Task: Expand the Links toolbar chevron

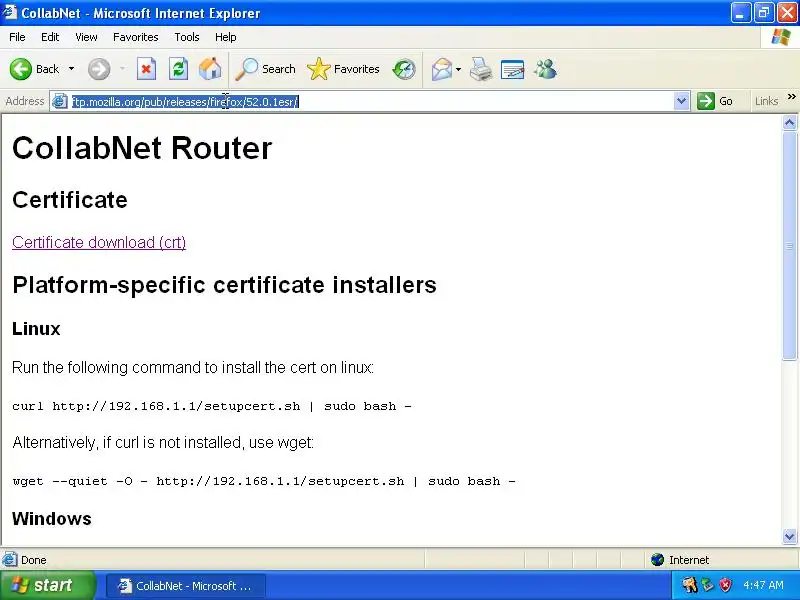Action: pos(791,97)
